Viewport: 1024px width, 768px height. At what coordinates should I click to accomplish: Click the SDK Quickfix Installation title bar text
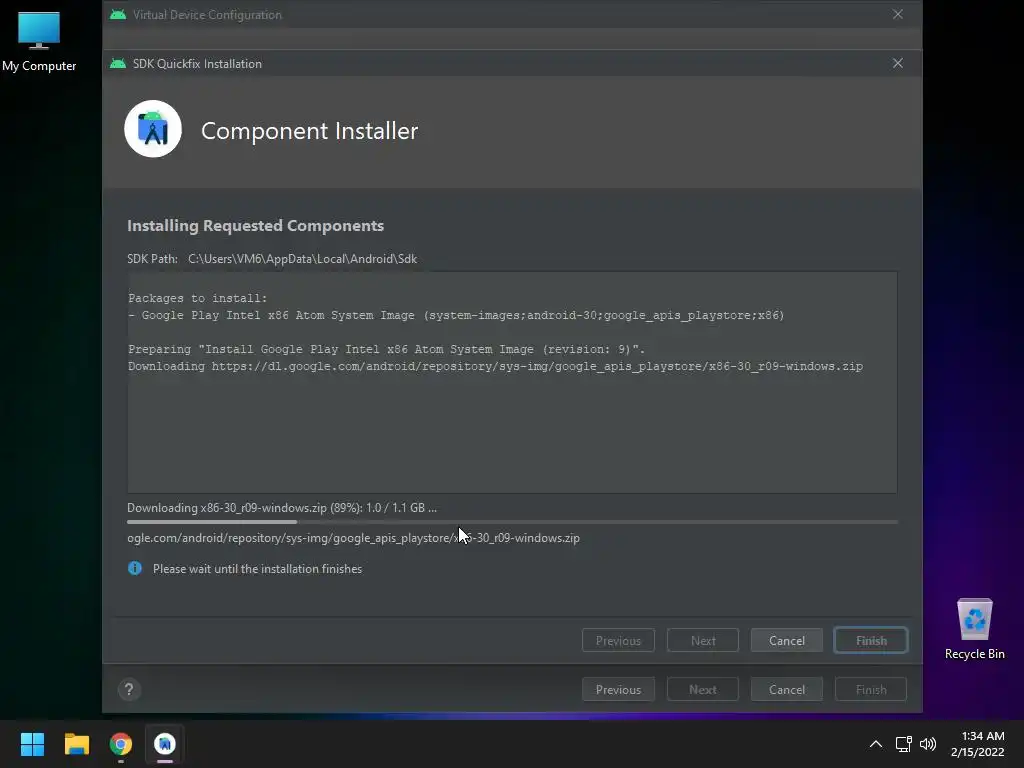[x=197, y=63]
